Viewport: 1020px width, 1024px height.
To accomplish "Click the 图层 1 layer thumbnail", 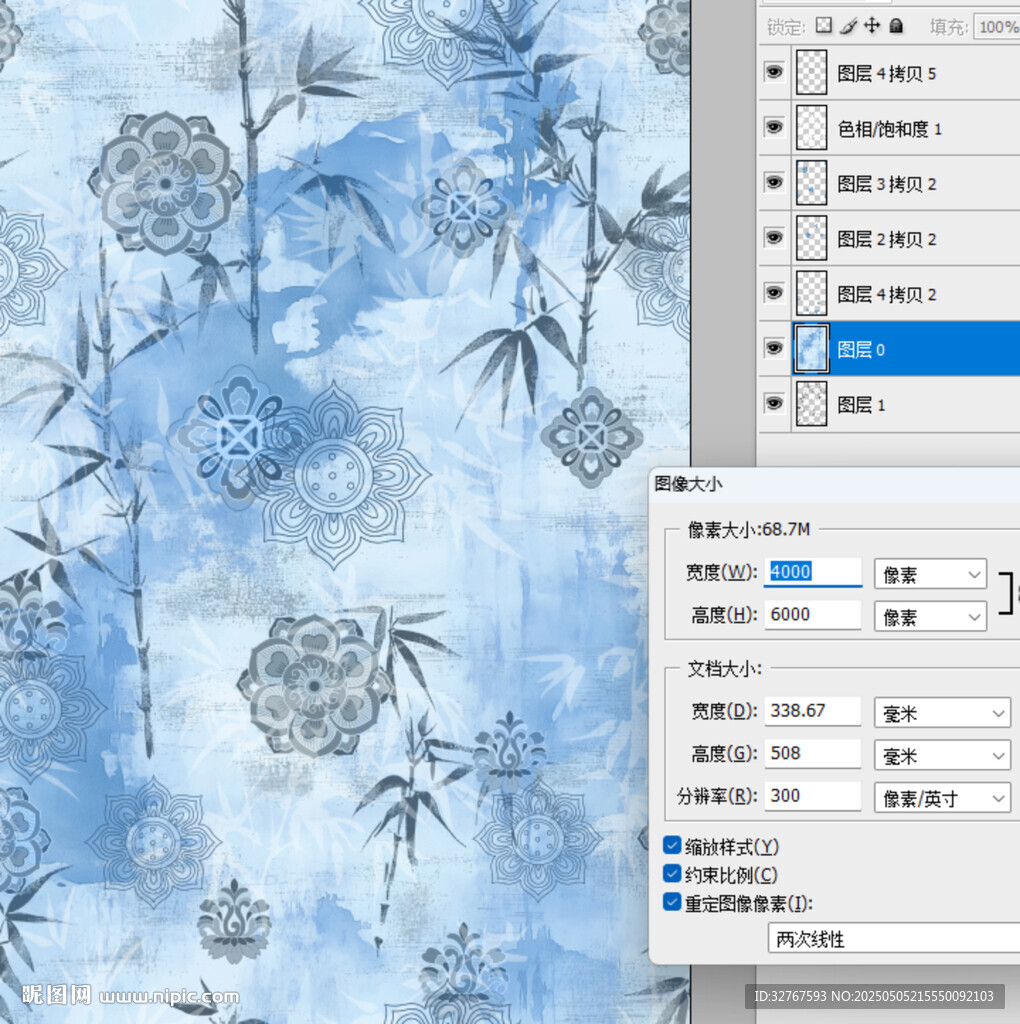I will point(812,404).
